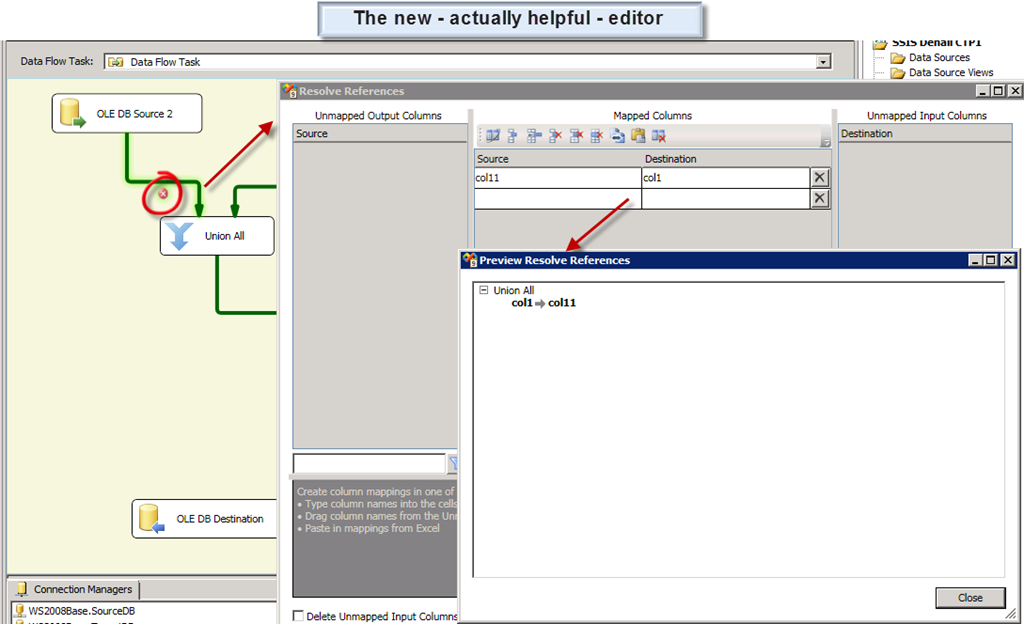Toggle Delete Unmapped Input Columns checkbox
The height and width of the screenshot is (624, 1024).
tap(298, 616)
